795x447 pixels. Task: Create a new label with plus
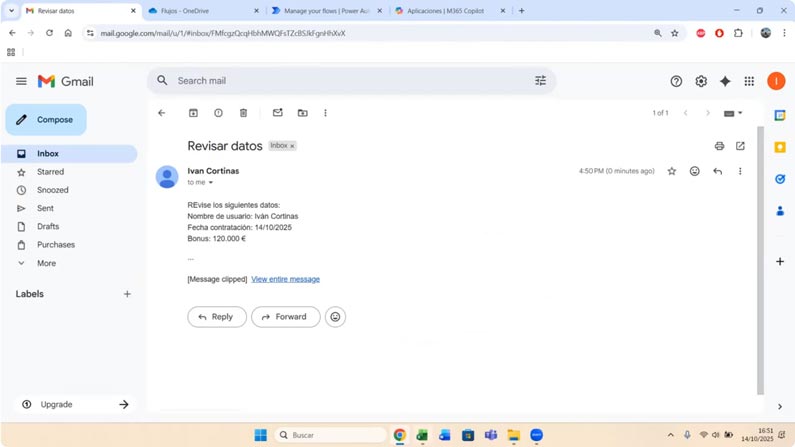127,294
